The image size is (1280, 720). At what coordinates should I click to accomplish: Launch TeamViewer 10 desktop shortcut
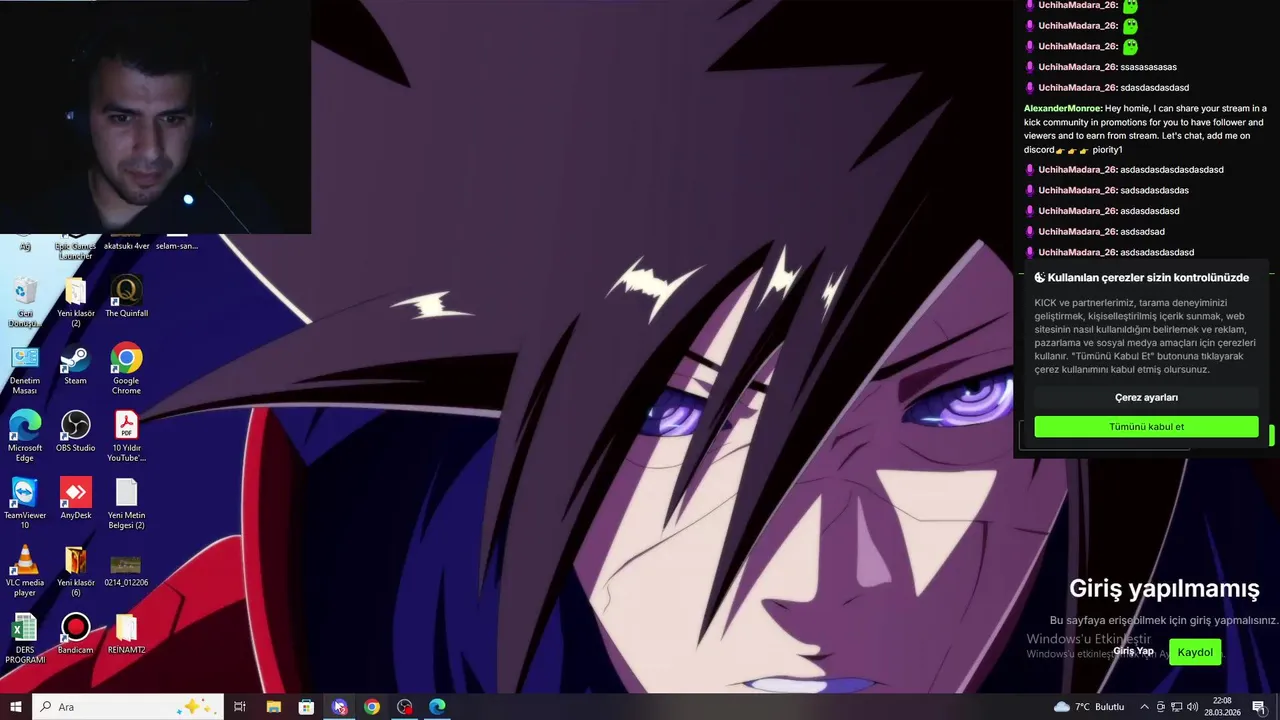pyautogui.click(x=25, y=504)
